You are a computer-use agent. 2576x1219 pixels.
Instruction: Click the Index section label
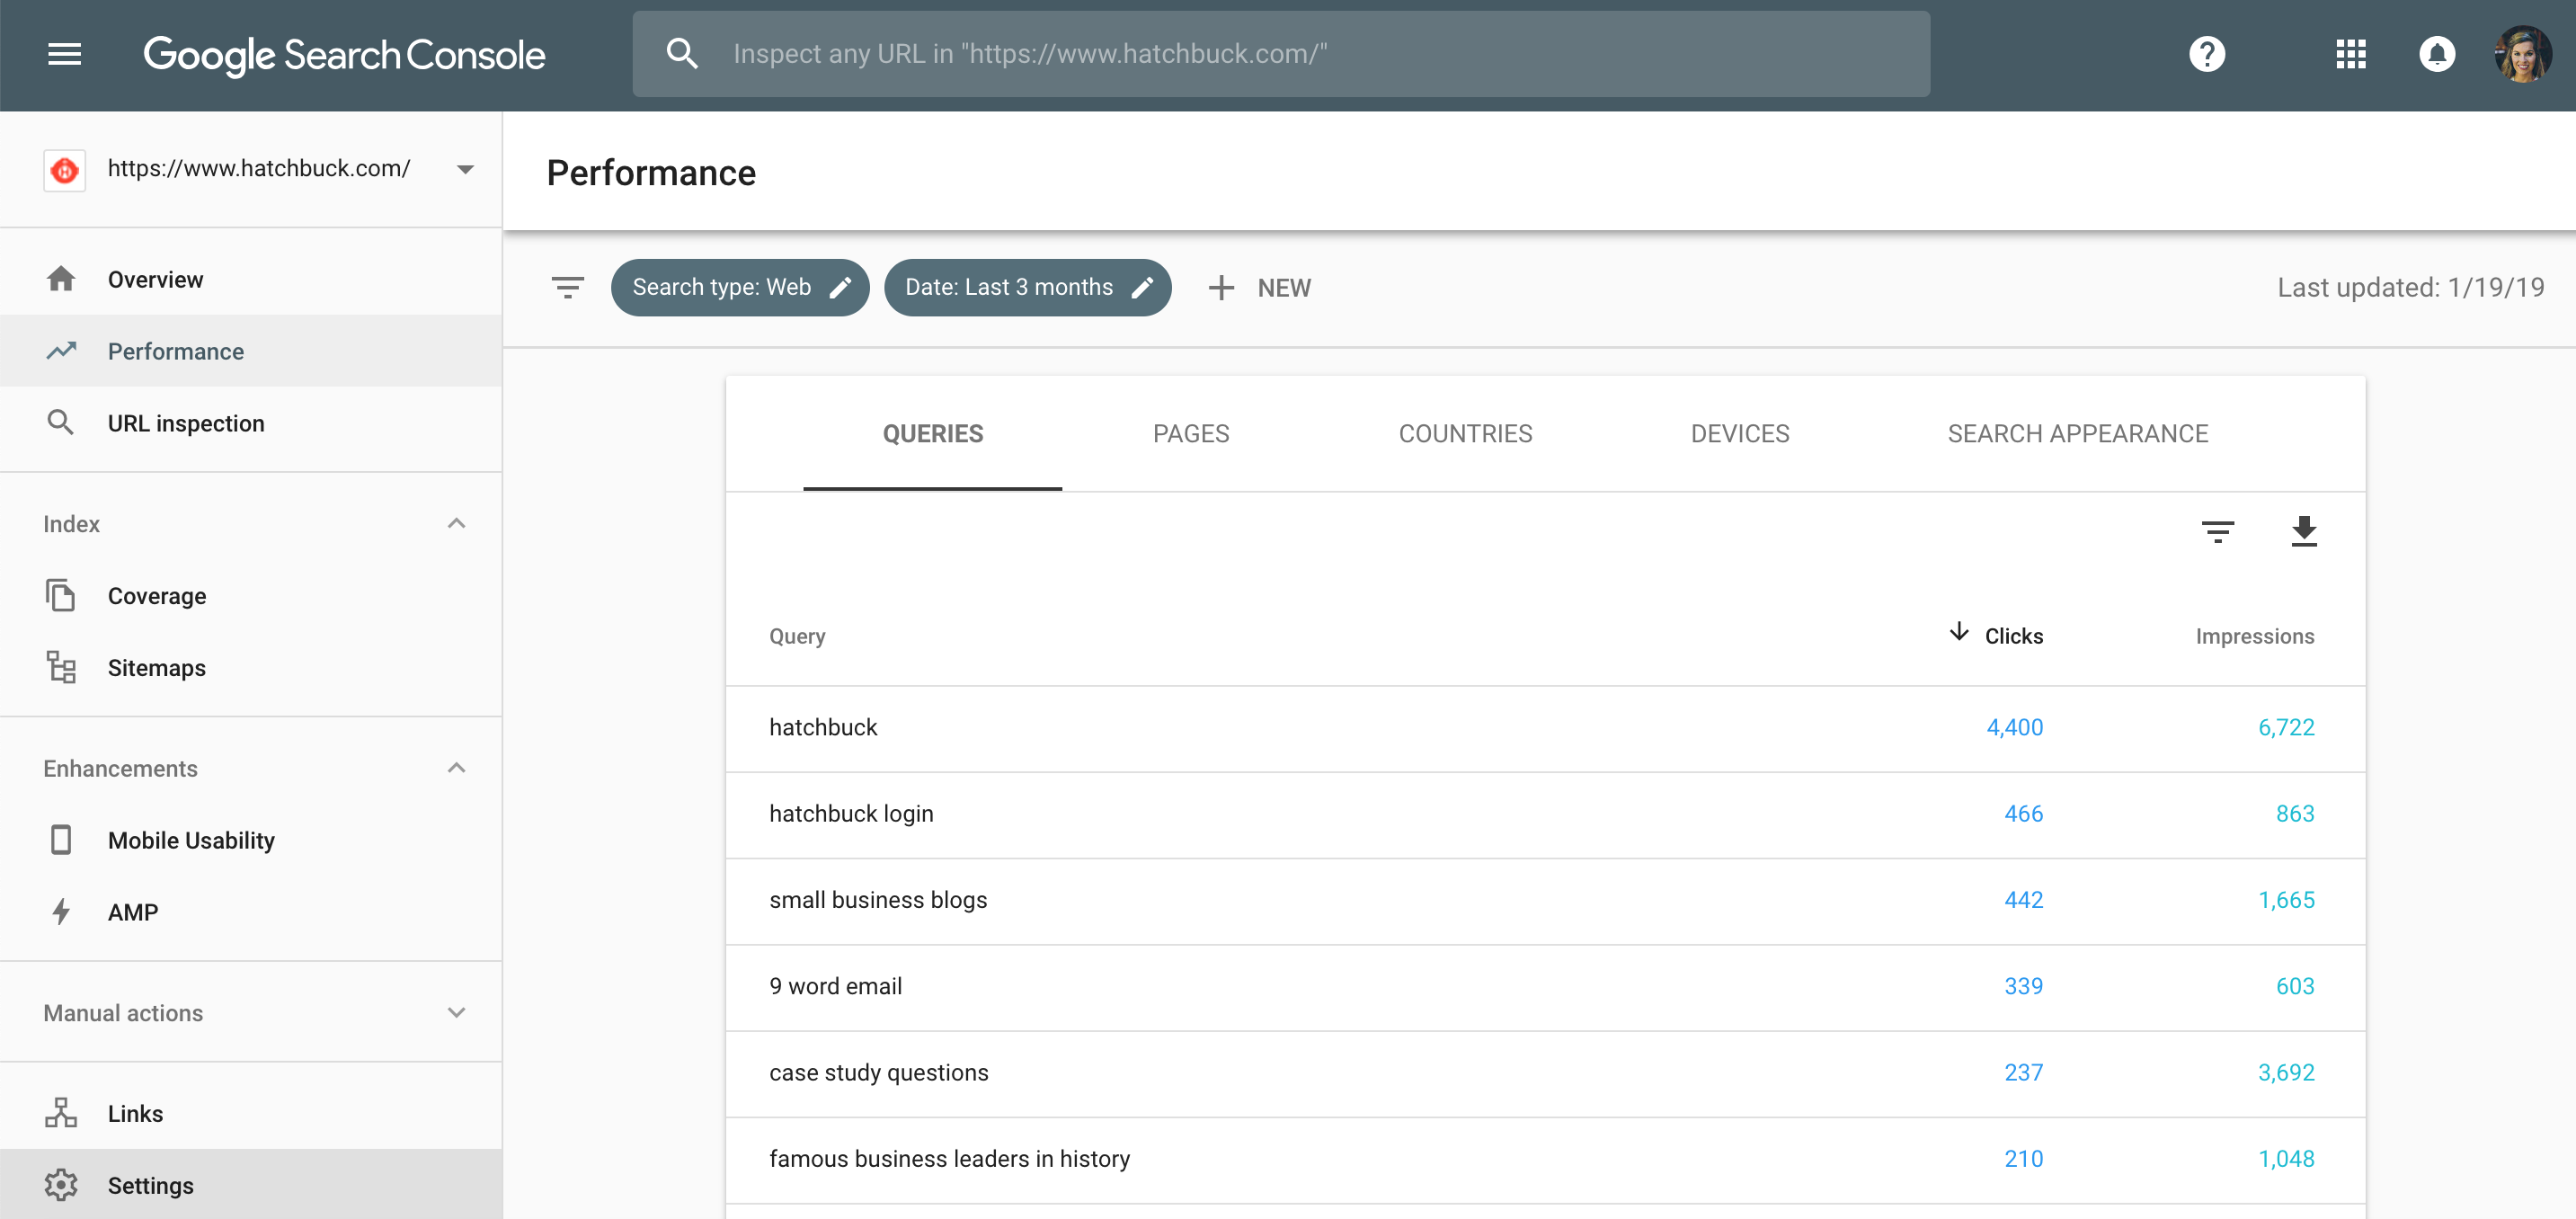click(x=71, y=524)
